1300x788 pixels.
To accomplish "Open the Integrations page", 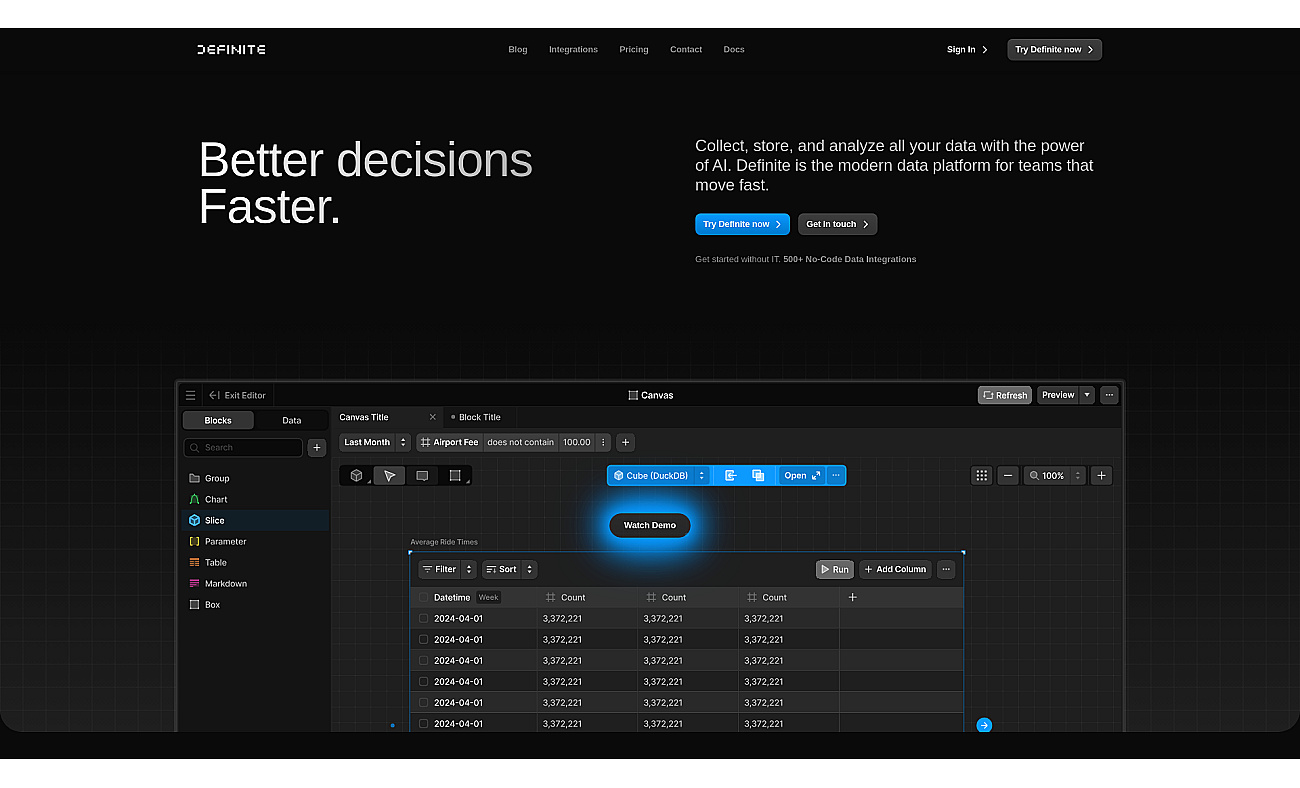I will (573, 49).
